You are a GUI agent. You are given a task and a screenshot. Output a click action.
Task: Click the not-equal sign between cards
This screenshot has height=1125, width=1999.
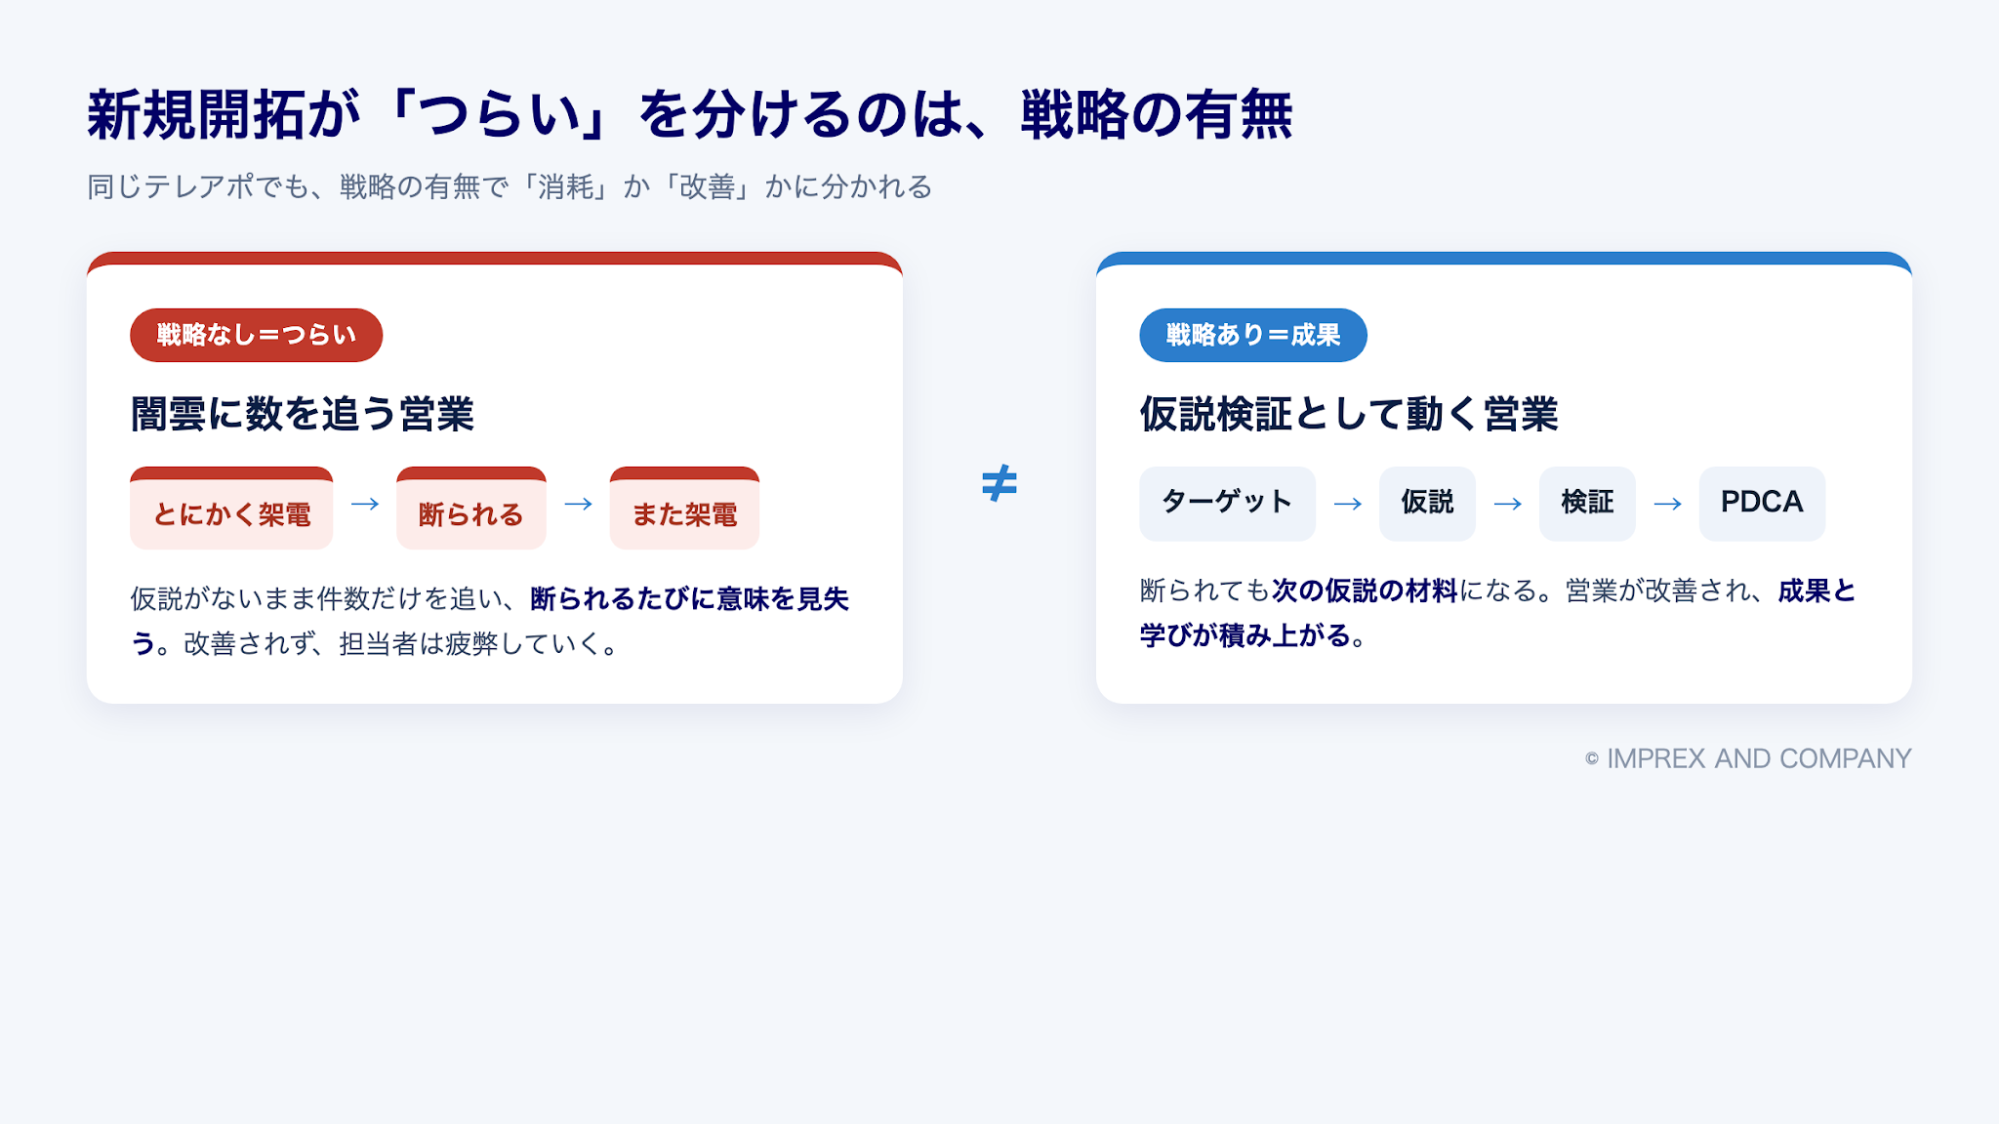click(999, 483)
